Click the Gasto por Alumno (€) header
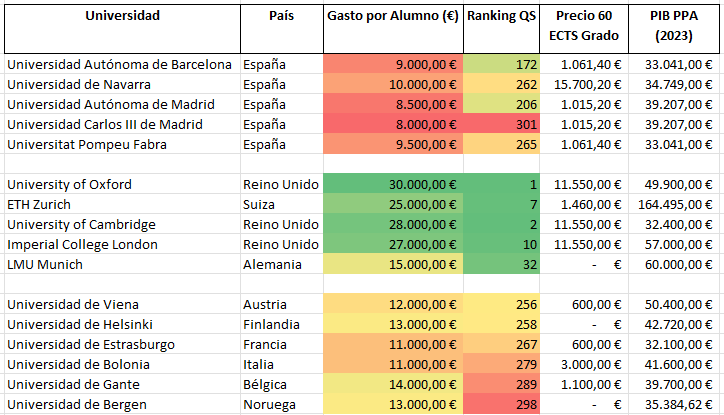The height and width of the screenshot is (415, 724). pos(393,29)
